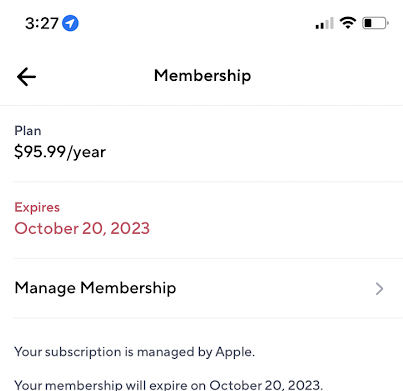Viewport: 403px width, 391px height.
Task: Tap the Plan label
Action: (28, 131)
